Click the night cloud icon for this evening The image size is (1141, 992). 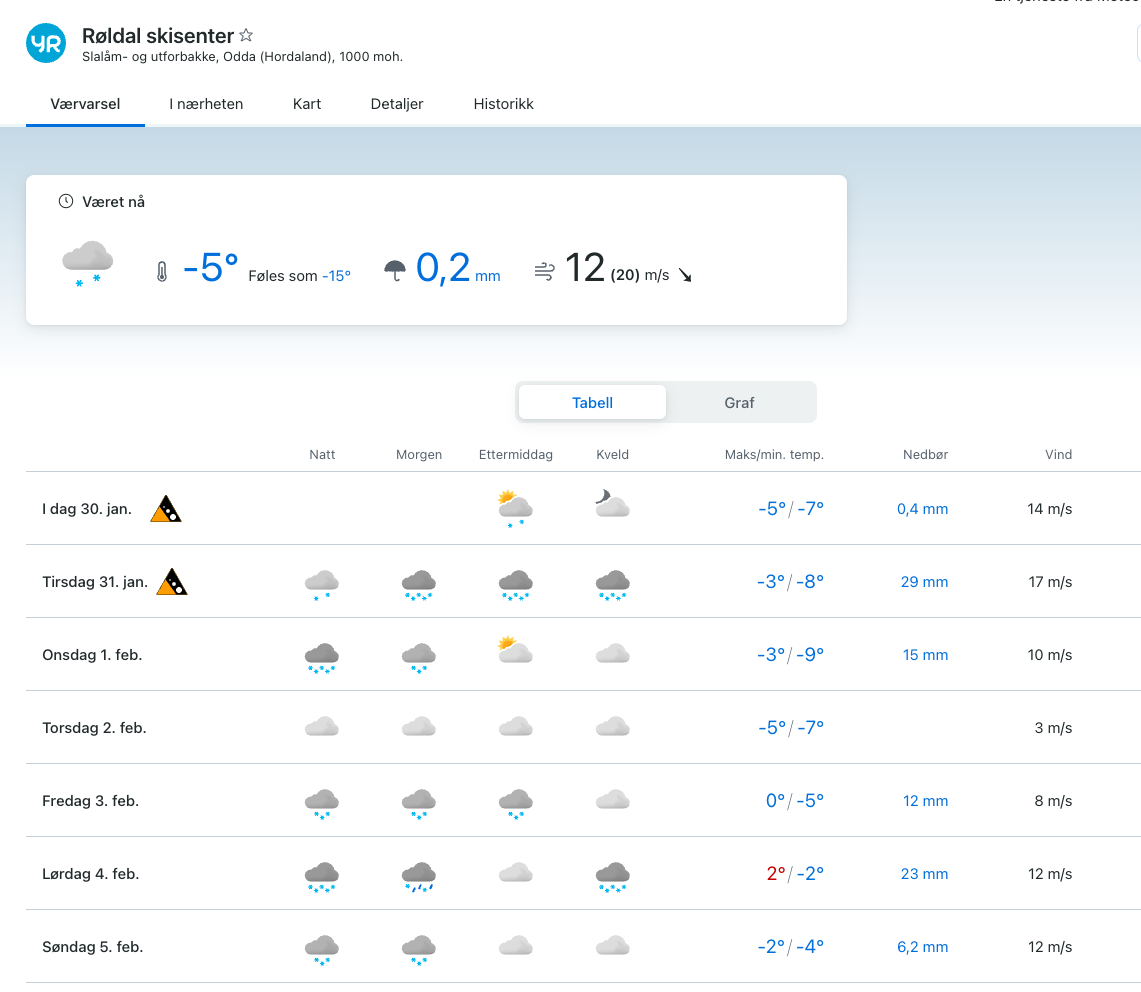612,504
